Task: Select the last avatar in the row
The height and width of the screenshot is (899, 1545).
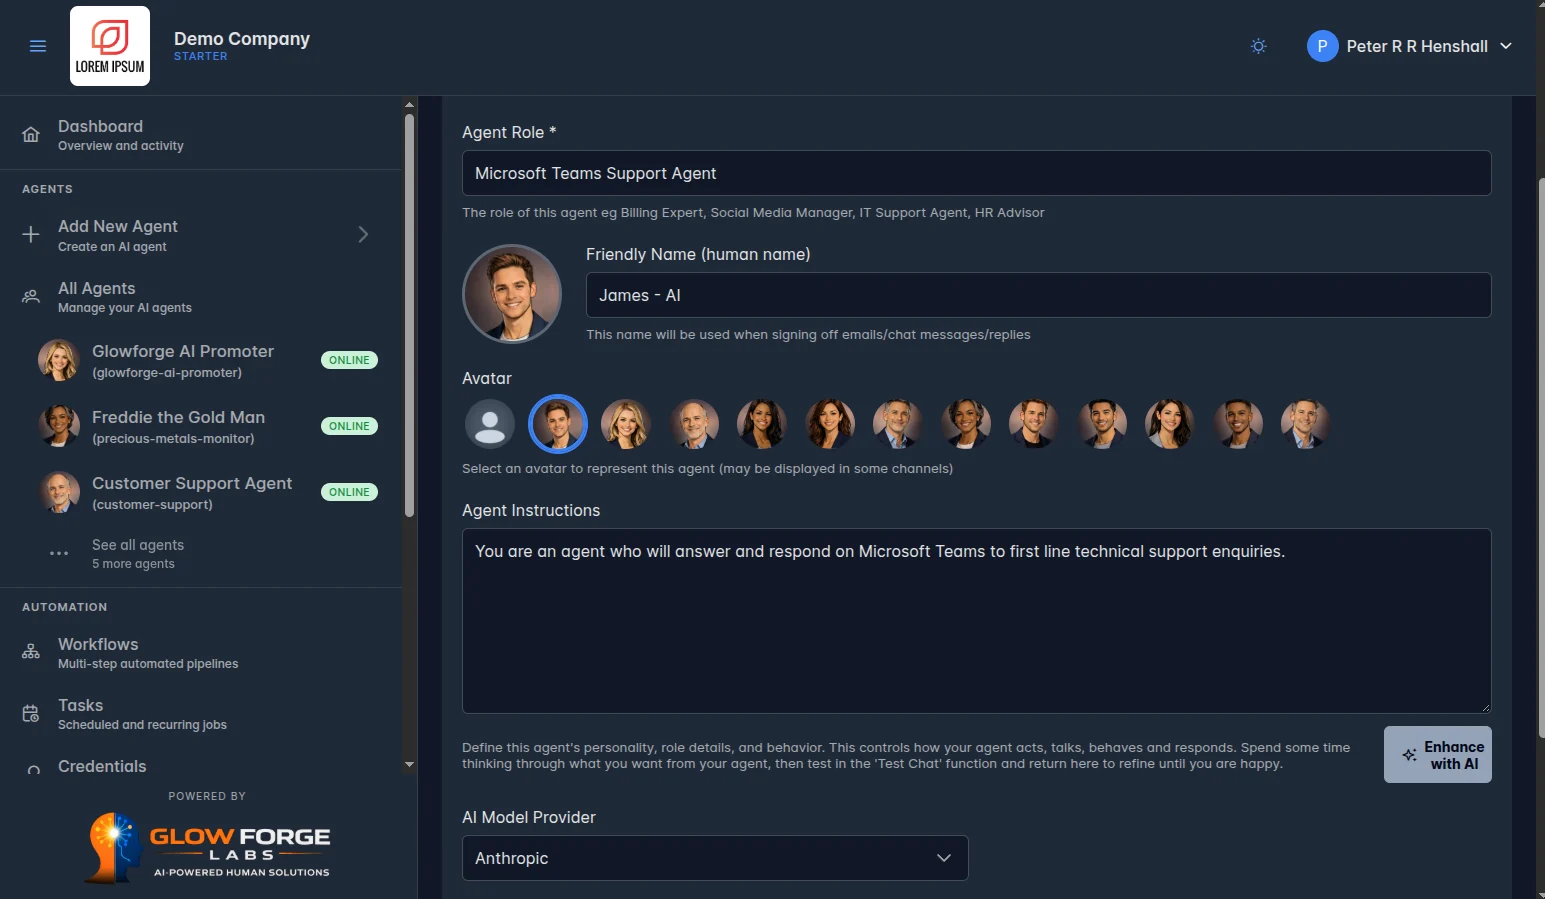Action: (1306, 424)
